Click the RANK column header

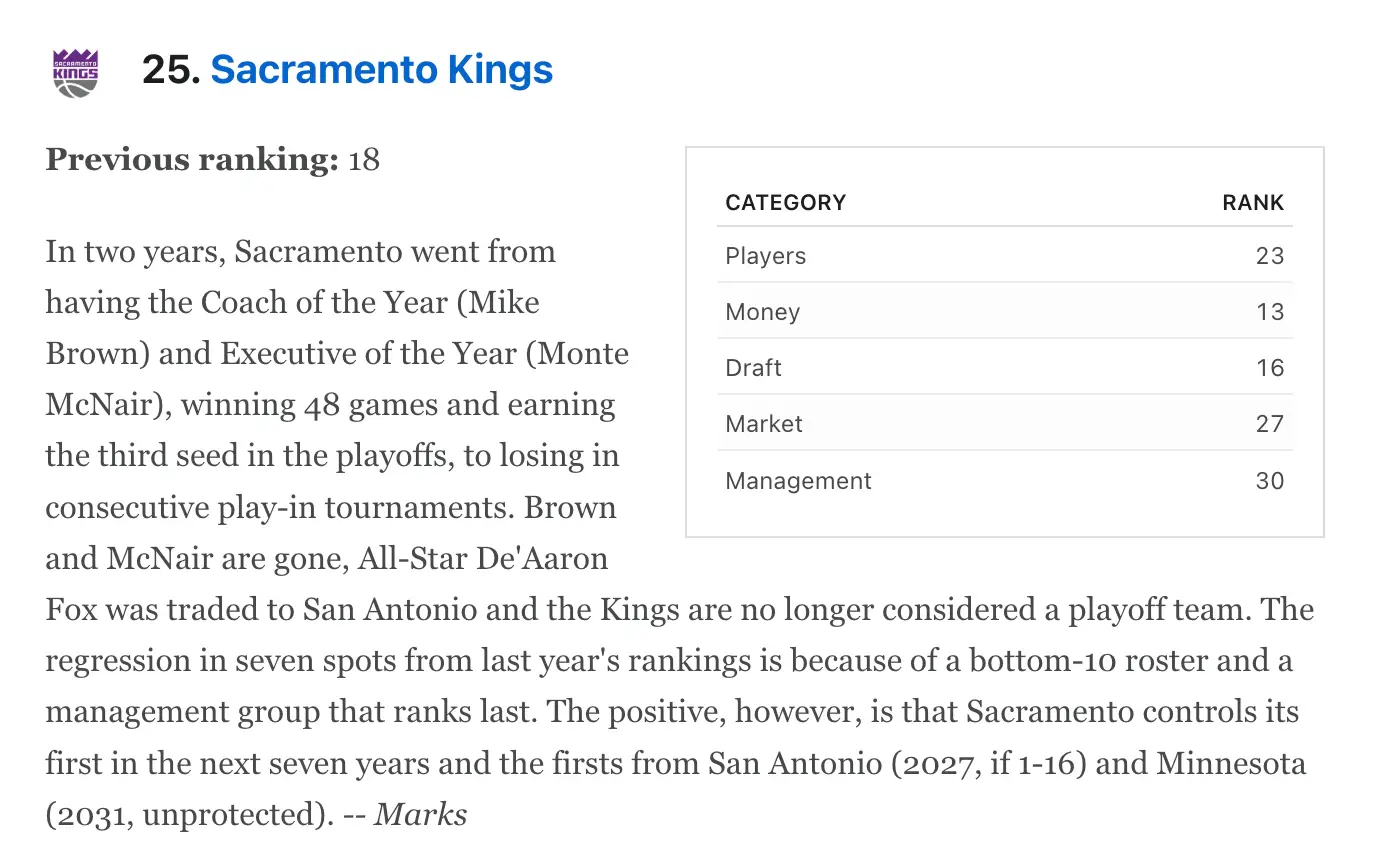(x=1253, y=203)
